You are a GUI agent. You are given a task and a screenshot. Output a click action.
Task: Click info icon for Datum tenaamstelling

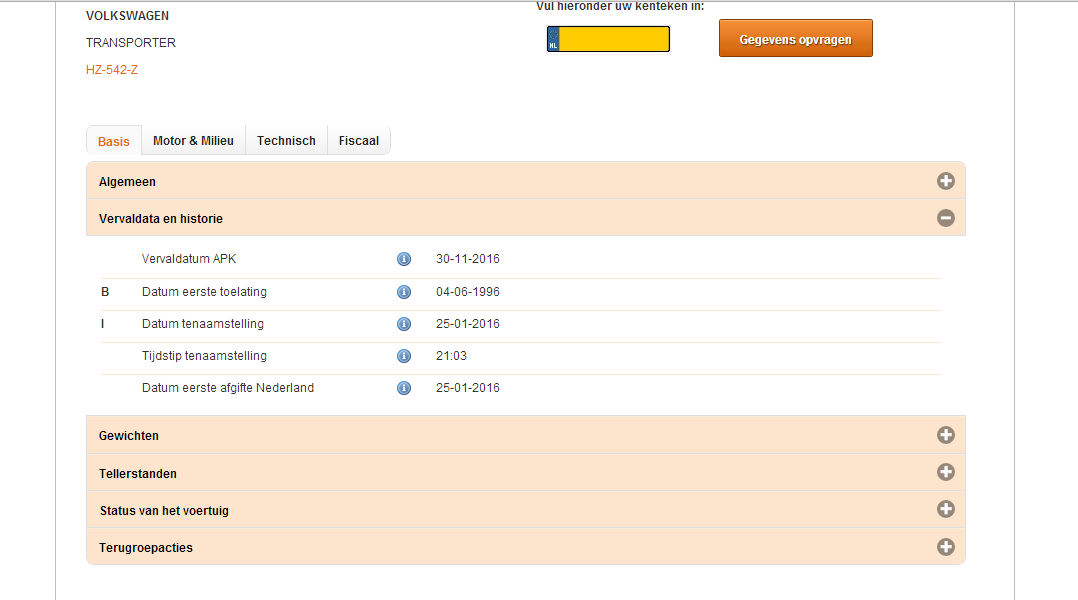404,324
